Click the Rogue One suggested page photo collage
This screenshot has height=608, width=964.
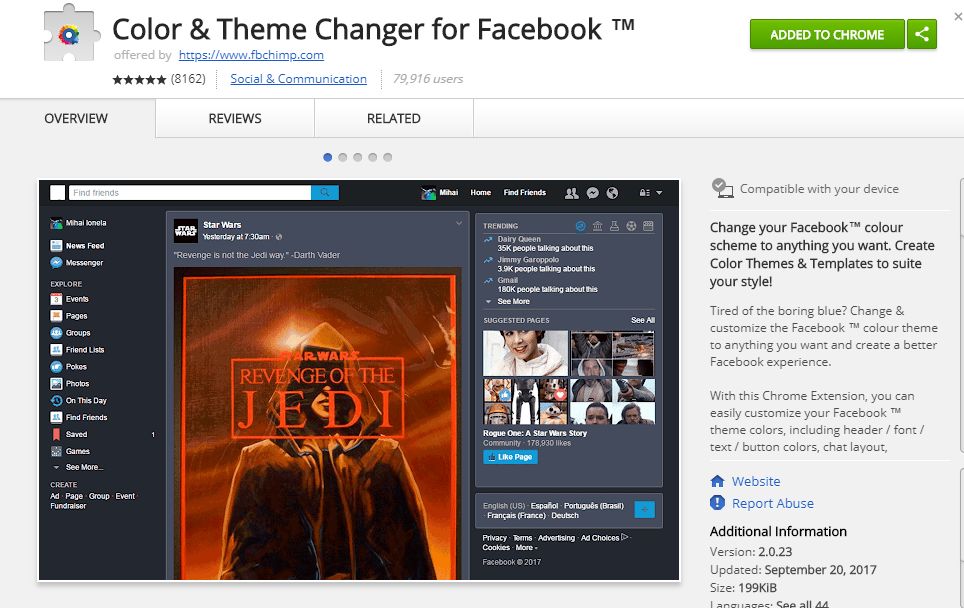pyautogui.click(x=569, y=377)
